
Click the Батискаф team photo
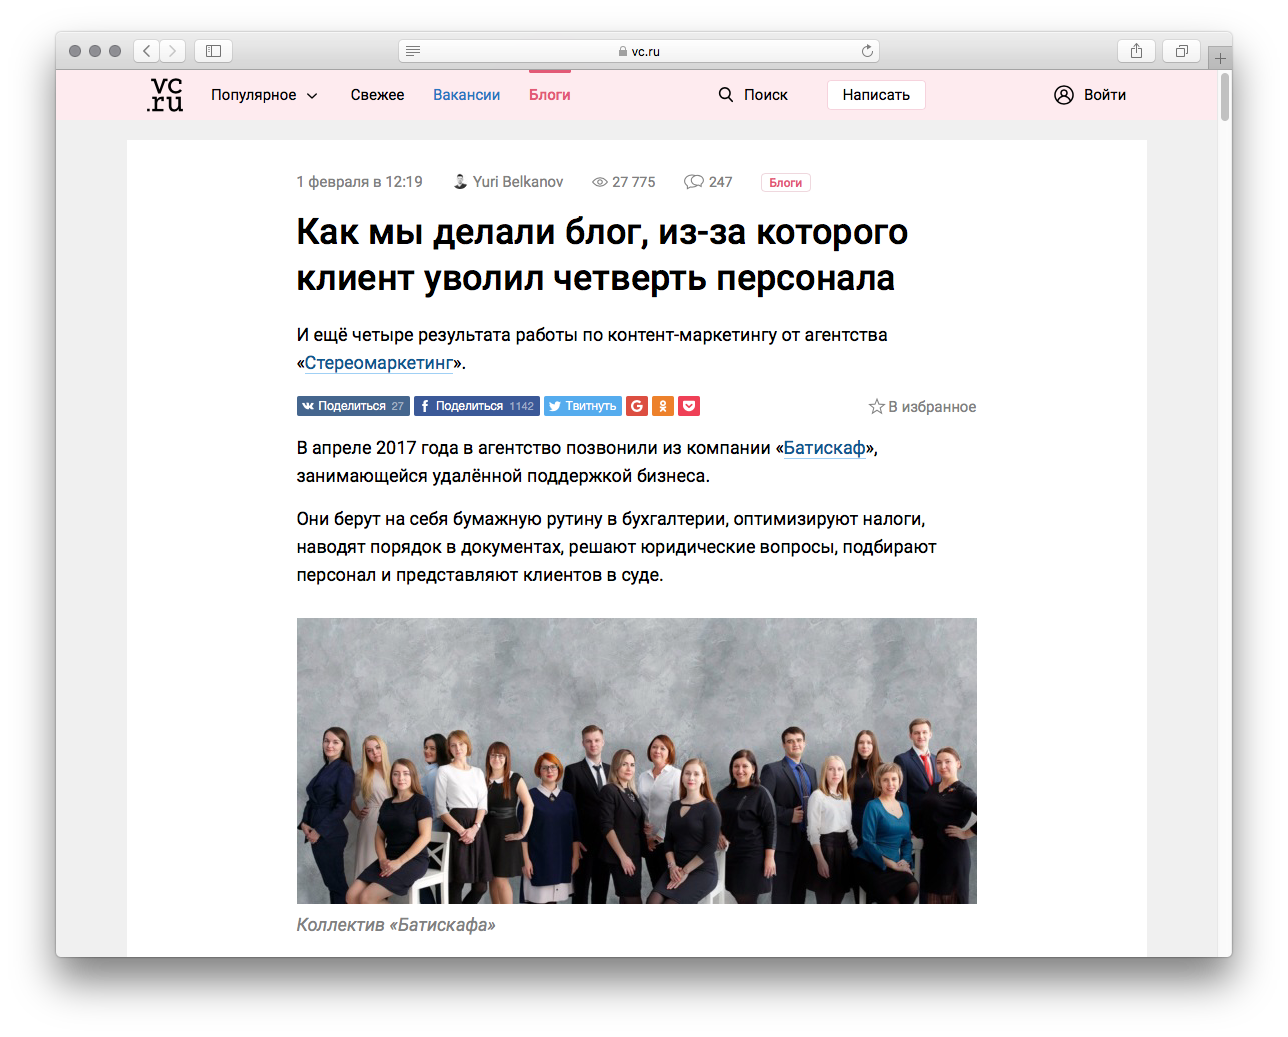click(637, 761)
